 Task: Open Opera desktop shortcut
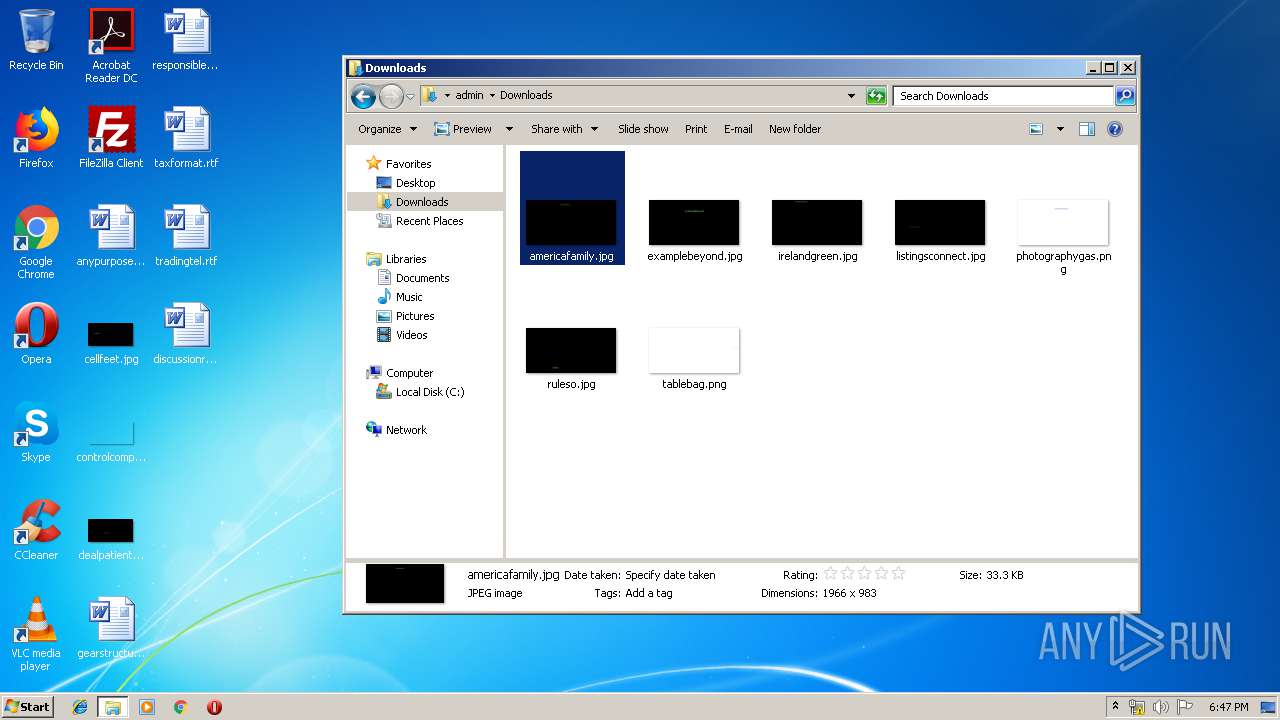point(36,334)
